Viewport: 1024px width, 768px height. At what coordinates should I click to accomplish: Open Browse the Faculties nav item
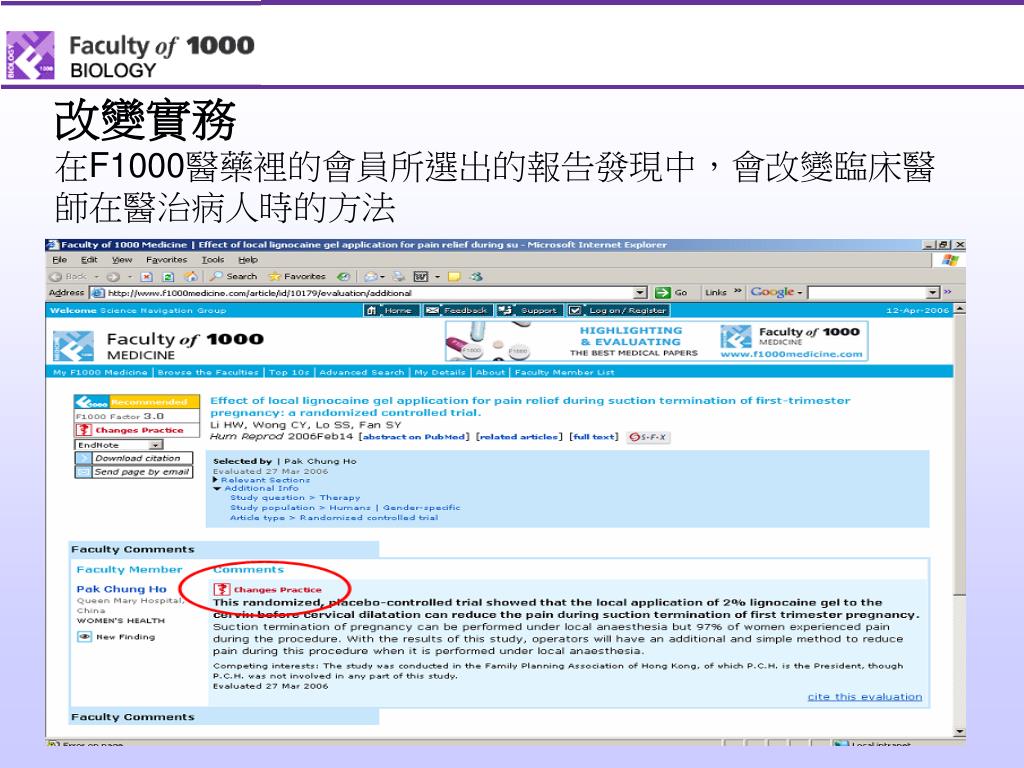click(x=208, y=372)
